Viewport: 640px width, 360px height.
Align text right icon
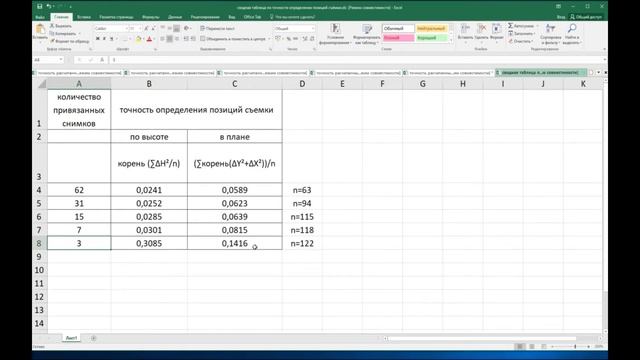pyautogui.click(x=176, y=39)
